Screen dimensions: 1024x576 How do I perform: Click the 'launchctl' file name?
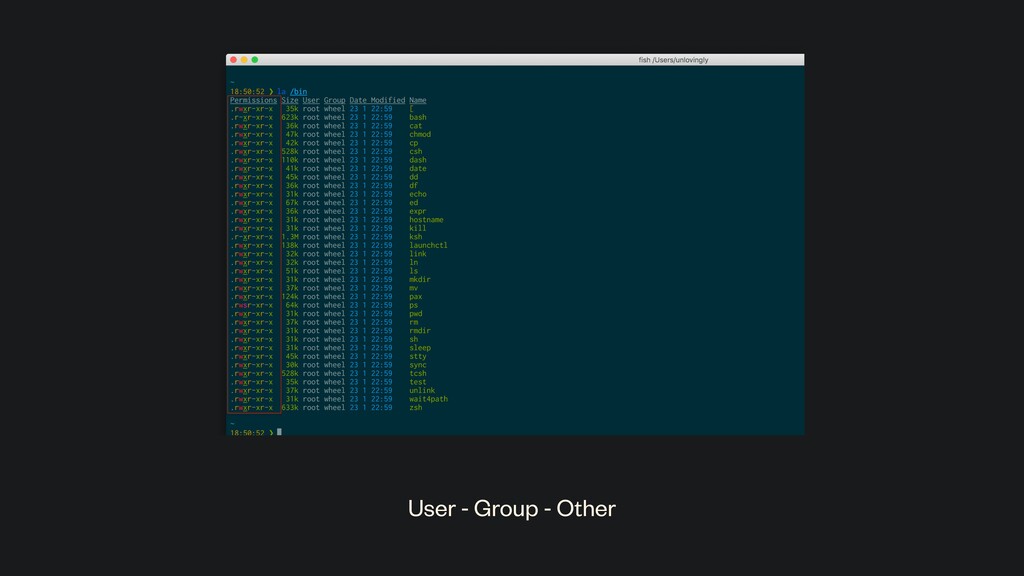[428, 245]
